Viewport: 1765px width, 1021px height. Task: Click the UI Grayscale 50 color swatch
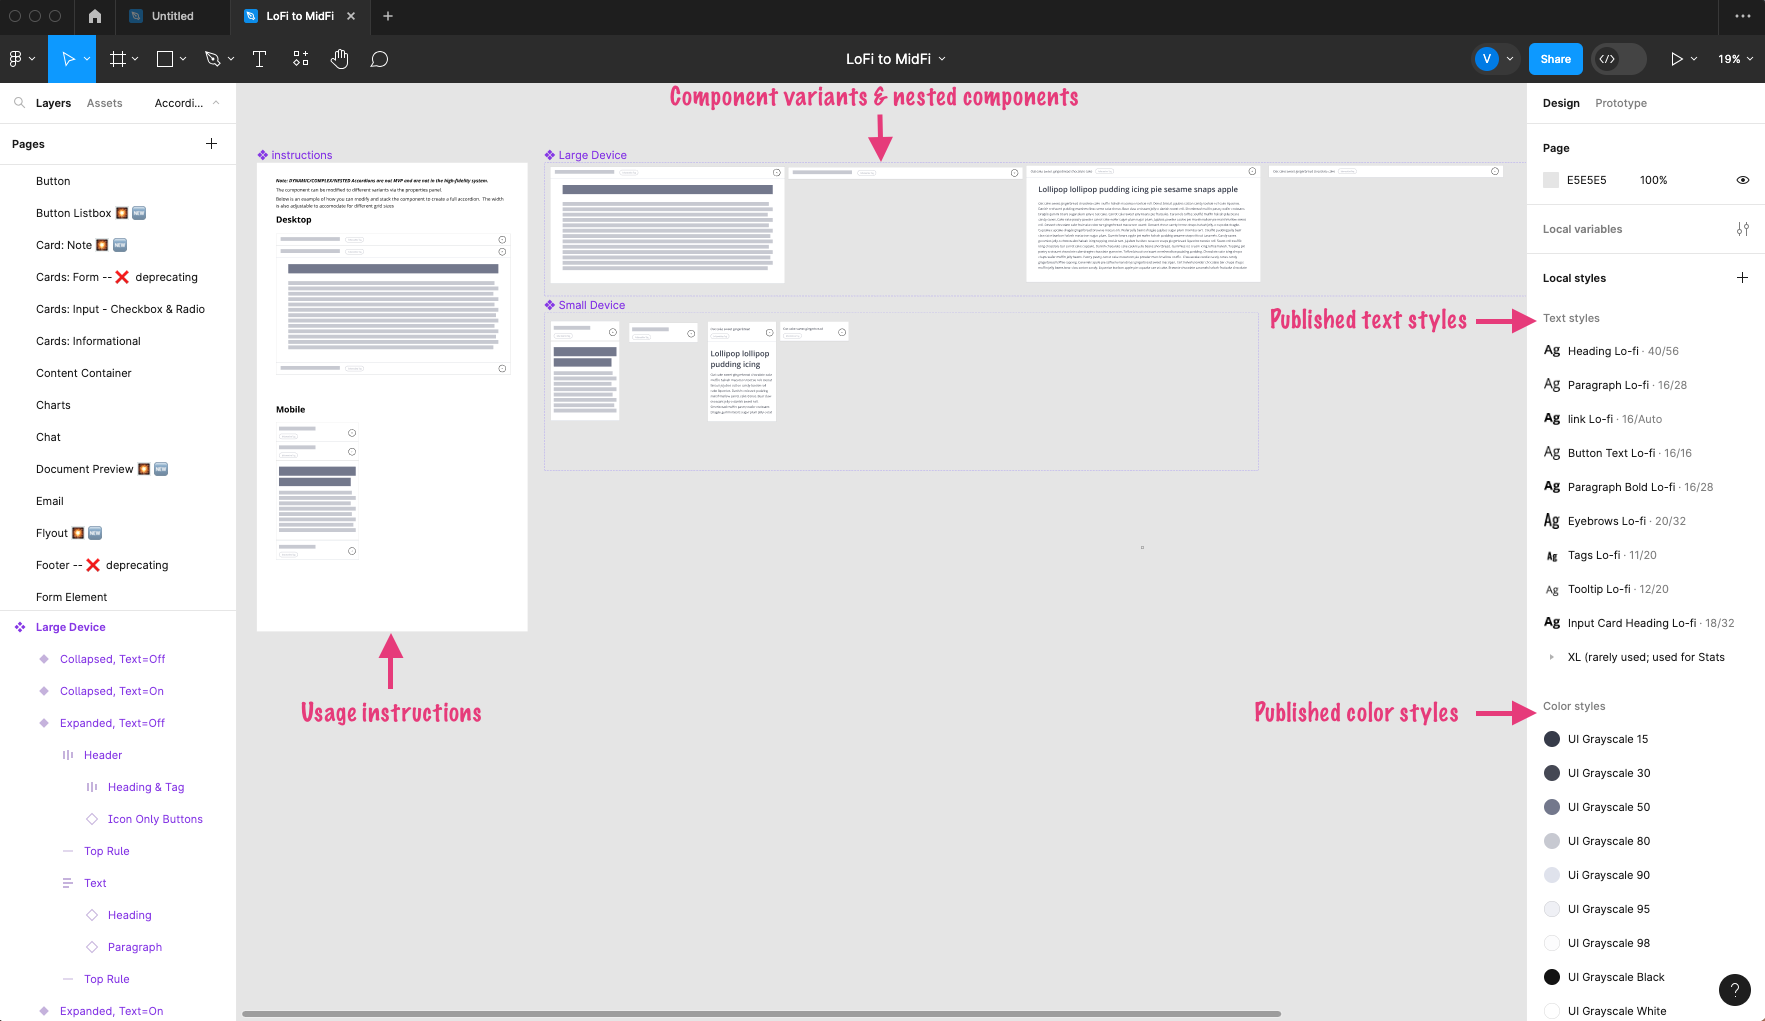click(1552, 807)
